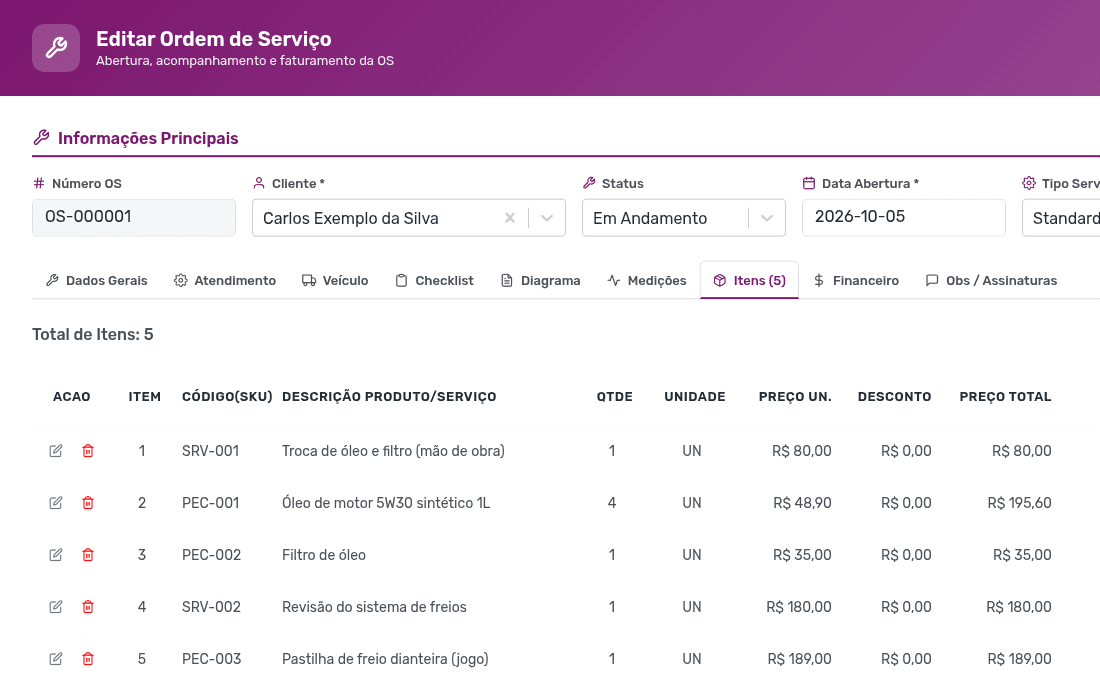Open the Tipo Serviço Standard combo box
The width and height of the screenshot is (1100, 700).
coord(1061,218)
